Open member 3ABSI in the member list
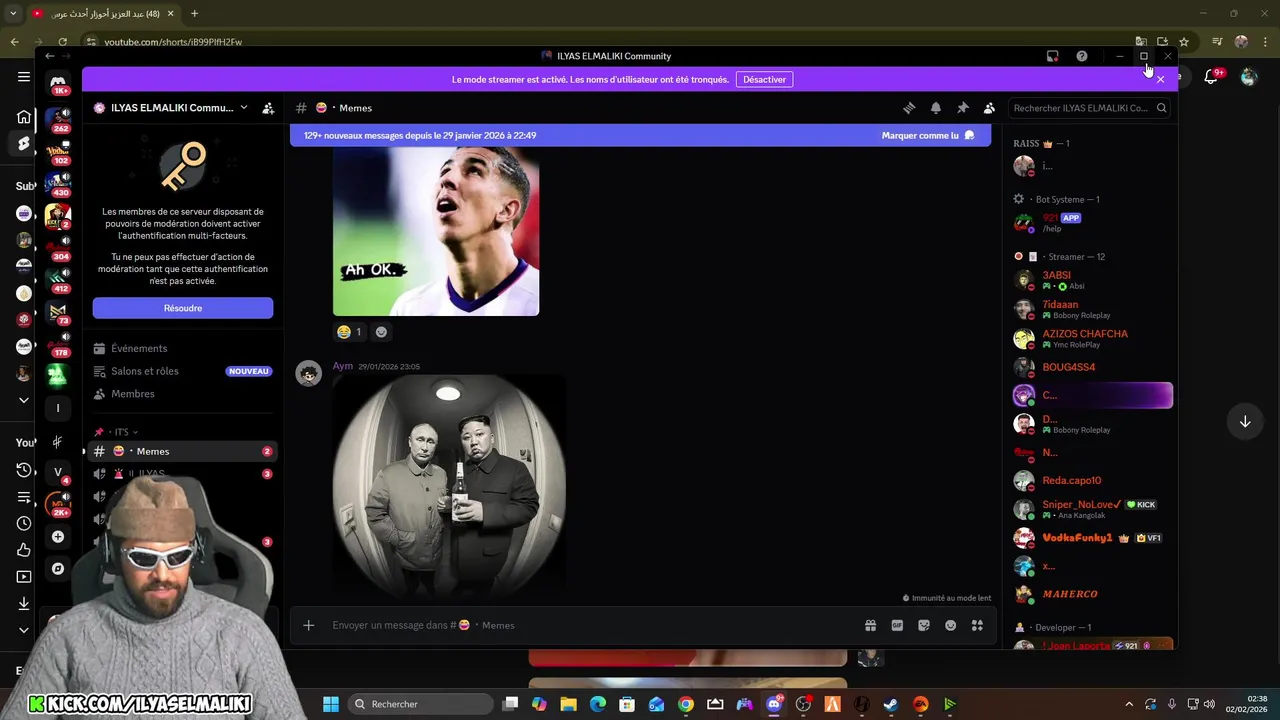 coord(1090,280)
